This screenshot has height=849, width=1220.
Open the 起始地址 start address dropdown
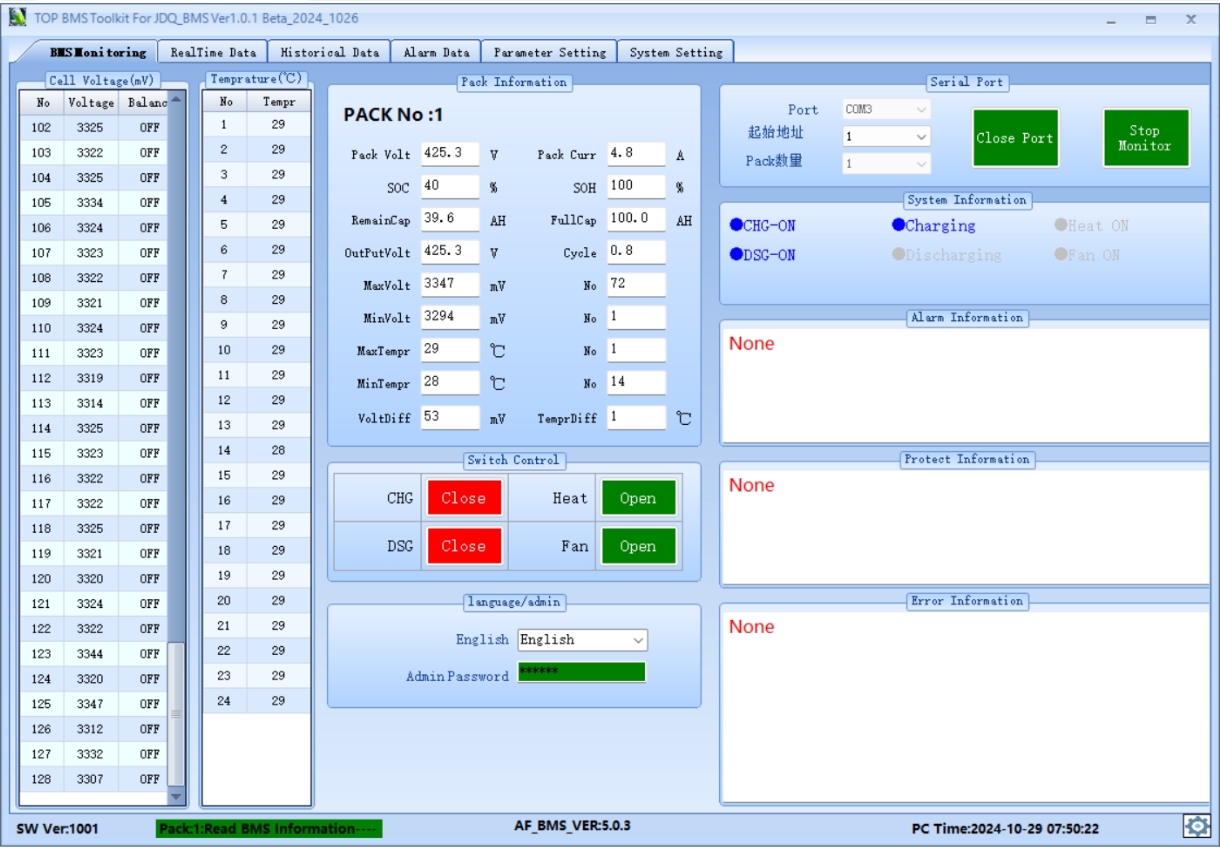pos(886,136)
